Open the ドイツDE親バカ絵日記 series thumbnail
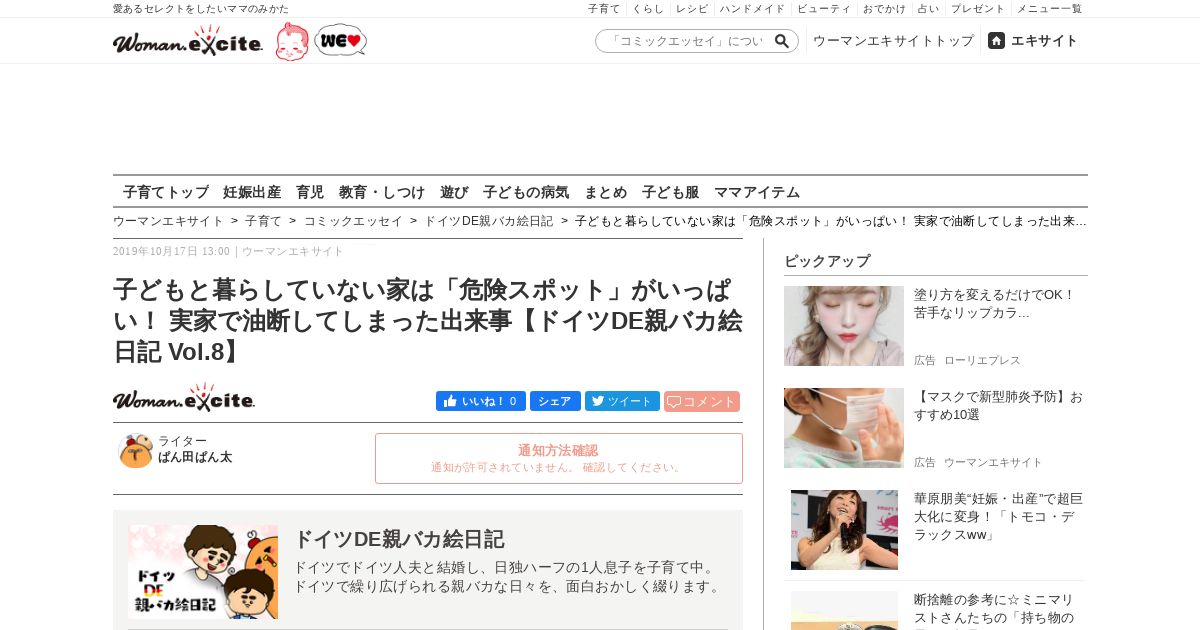 (203, 572)
